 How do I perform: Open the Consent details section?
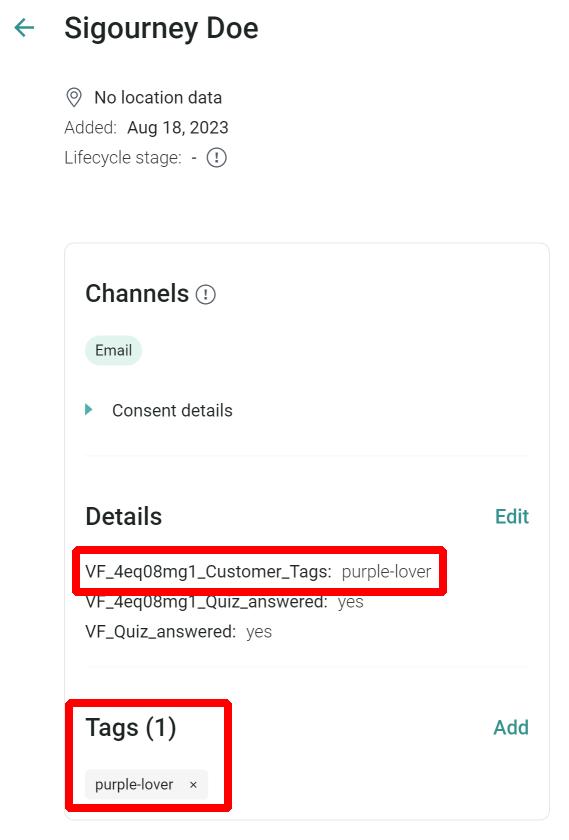pos(172,410)
